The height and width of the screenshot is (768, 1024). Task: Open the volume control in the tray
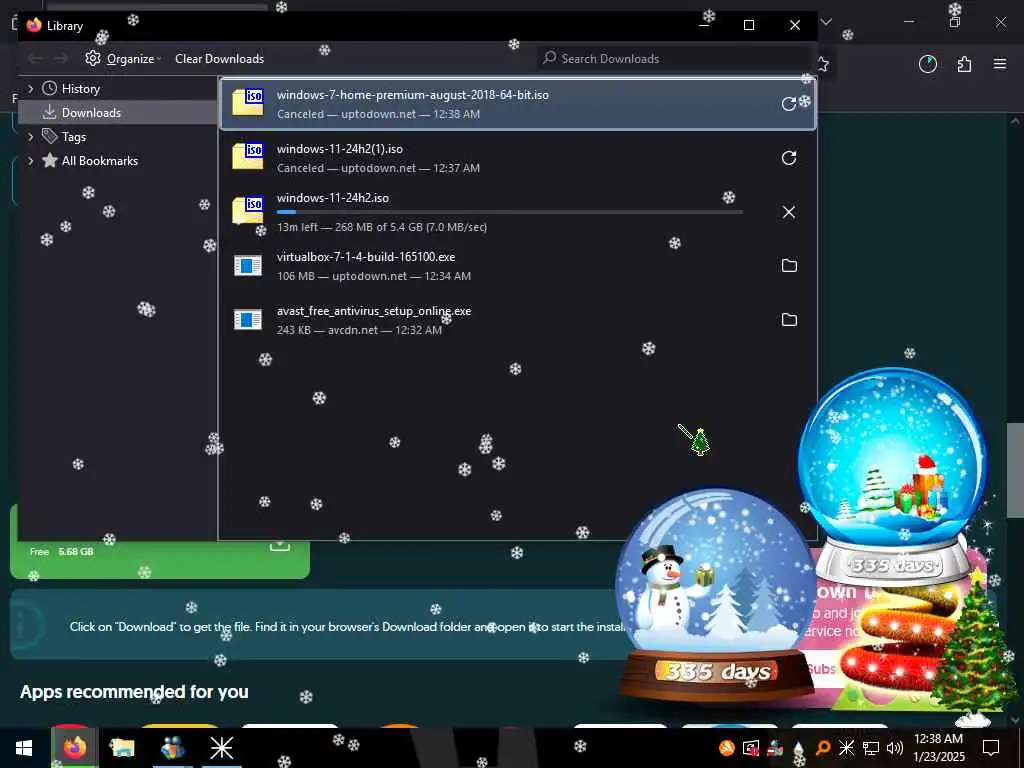[895, 748]
